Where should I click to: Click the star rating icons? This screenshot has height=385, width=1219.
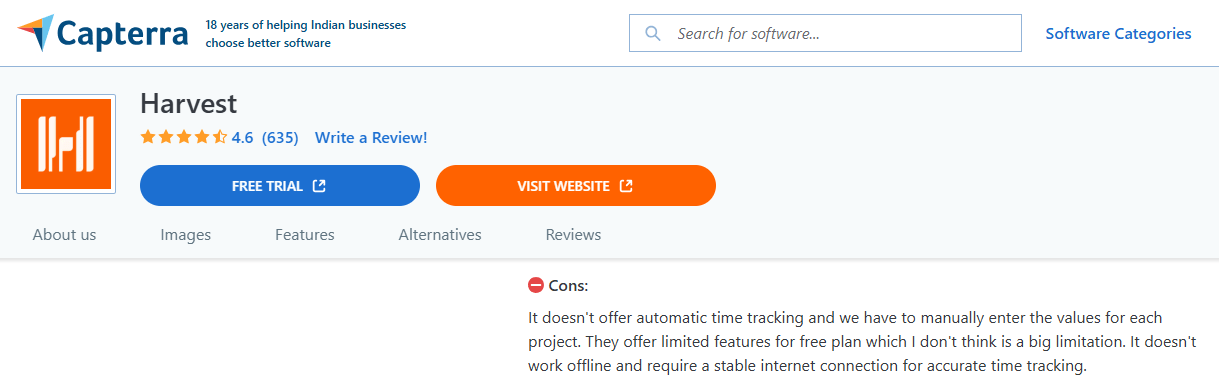click(x=183, y=138)
